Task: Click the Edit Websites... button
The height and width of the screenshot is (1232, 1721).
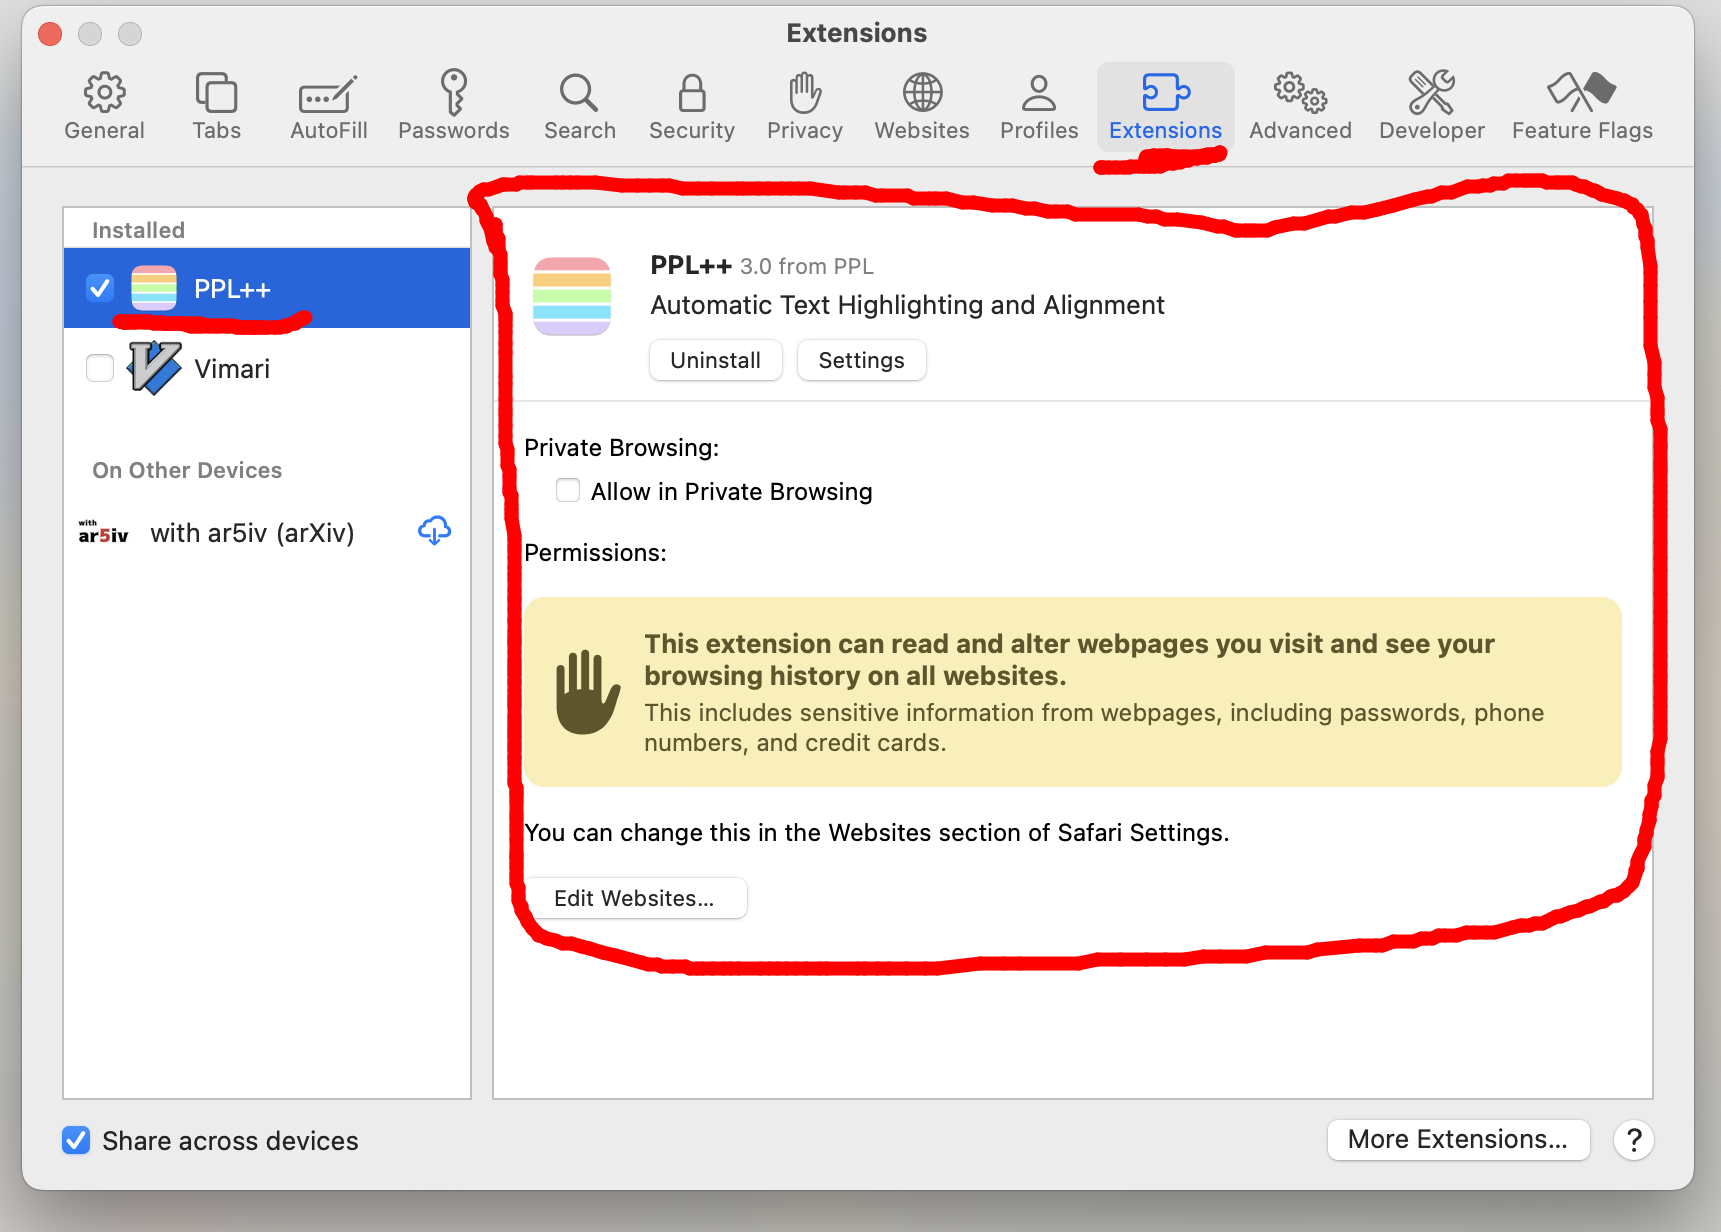Action: [634, 898]
